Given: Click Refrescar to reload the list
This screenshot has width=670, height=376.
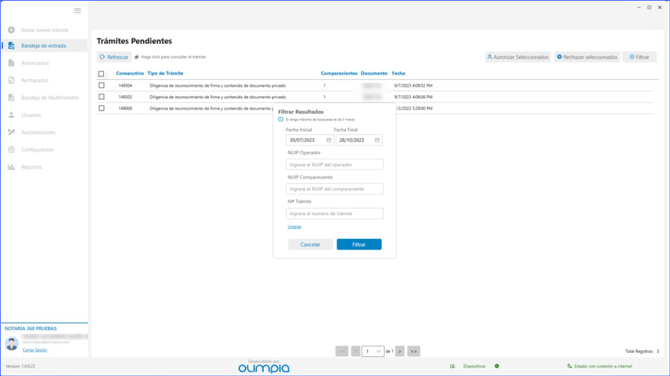Looking at the screenshot, I should click(x=114, y=57).
